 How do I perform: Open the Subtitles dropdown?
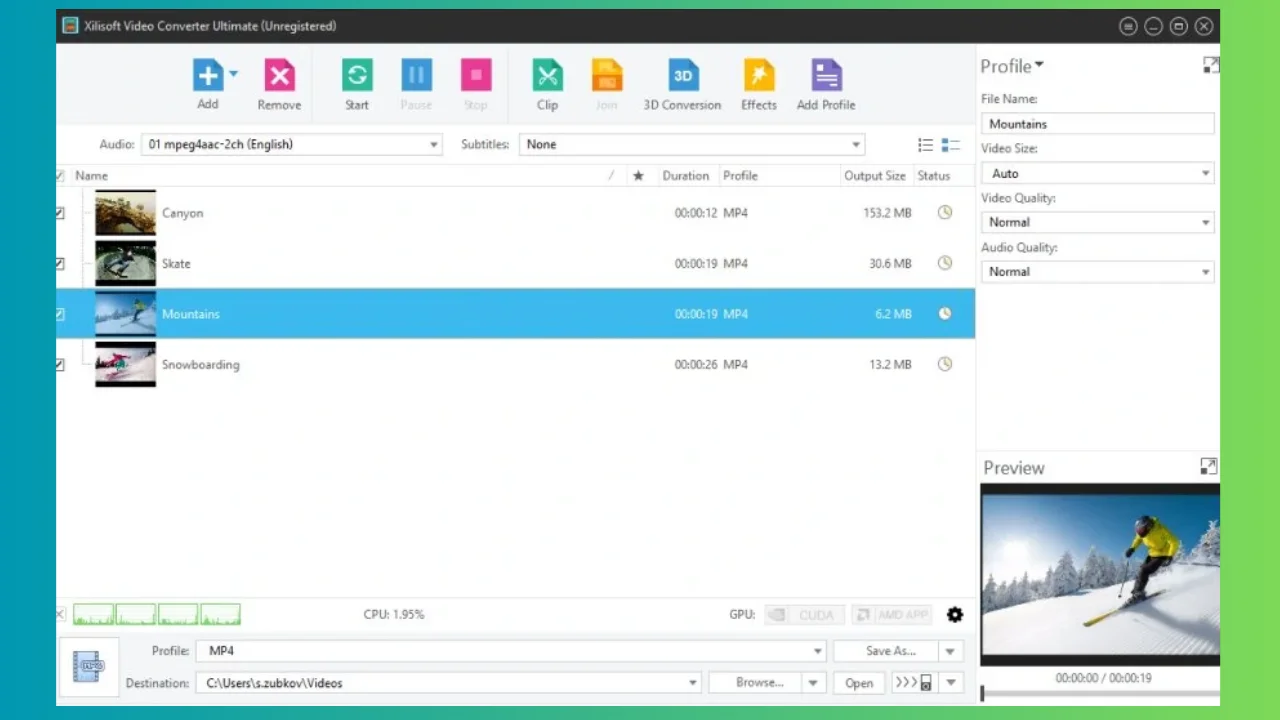pyautogui.click(x=857, y=145)
